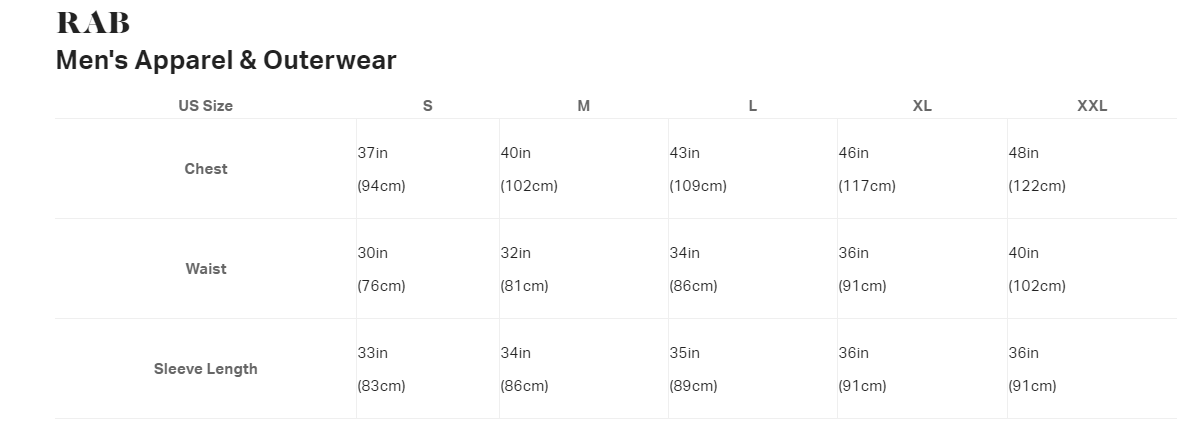Click the RAB brand heading
The width and height of the screenshot is (1187, 441).
(93, 23)
